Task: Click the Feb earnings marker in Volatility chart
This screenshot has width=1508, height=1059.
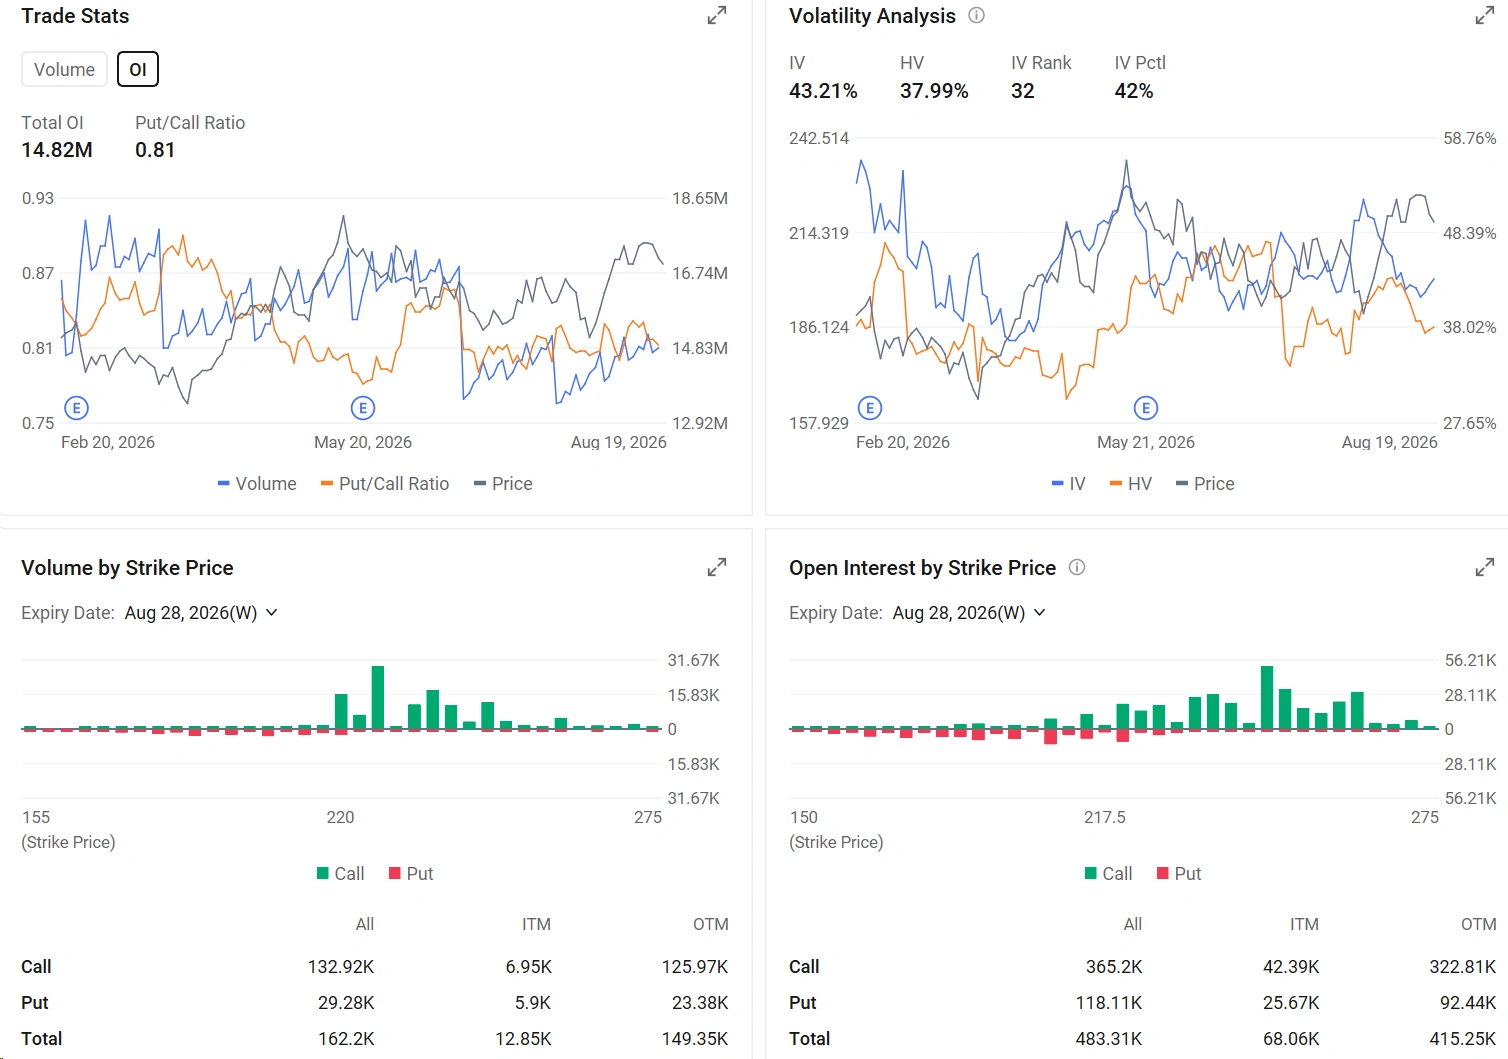Action: pyautogui.click(x=870, y=408)
